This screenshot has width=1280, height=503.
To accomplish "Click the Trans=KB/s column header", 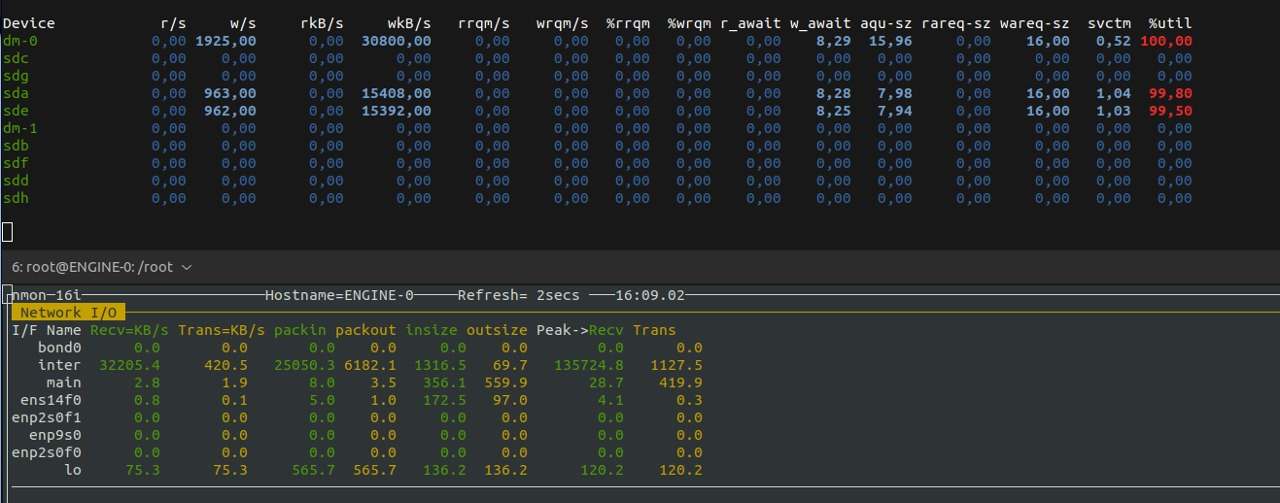I will [x=222, y=330].
